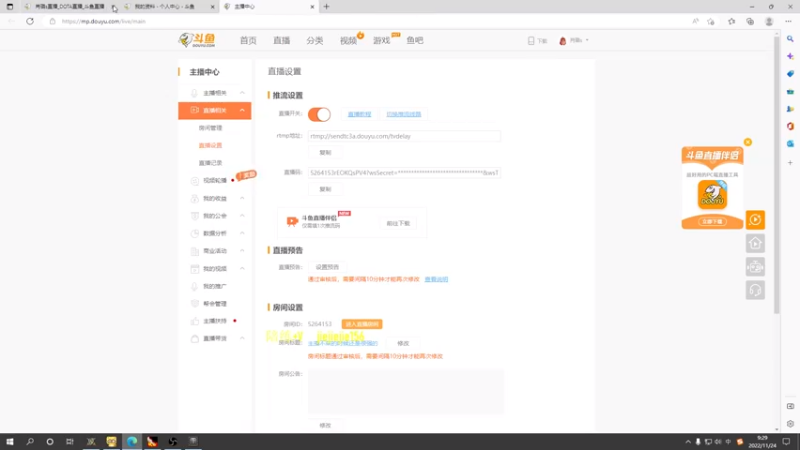Image resolution: width=800 pixels, height=450 pixels.
Task: Click the 我的公会 shield icon
Action: 194,216
